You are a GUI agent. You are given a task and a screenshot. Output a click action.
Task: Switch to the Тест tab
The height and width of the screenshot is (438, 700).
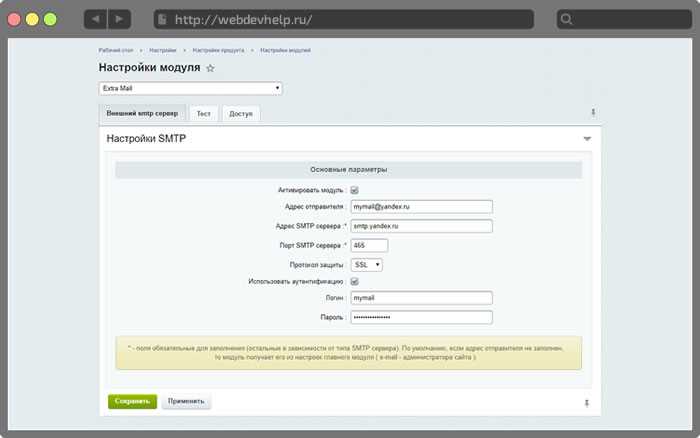click(x=204, y=114)
